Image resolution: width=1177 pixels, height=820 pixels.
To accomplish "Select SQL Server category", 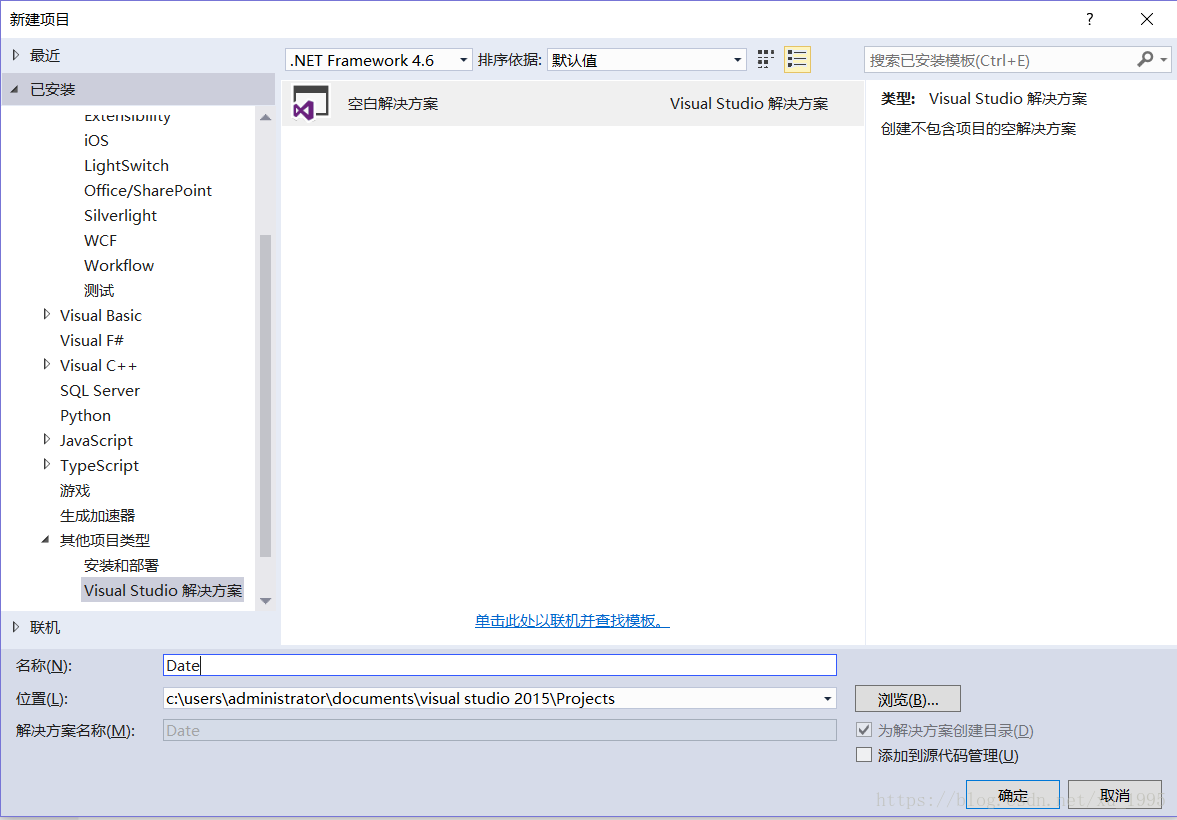I will click(100, 390).
